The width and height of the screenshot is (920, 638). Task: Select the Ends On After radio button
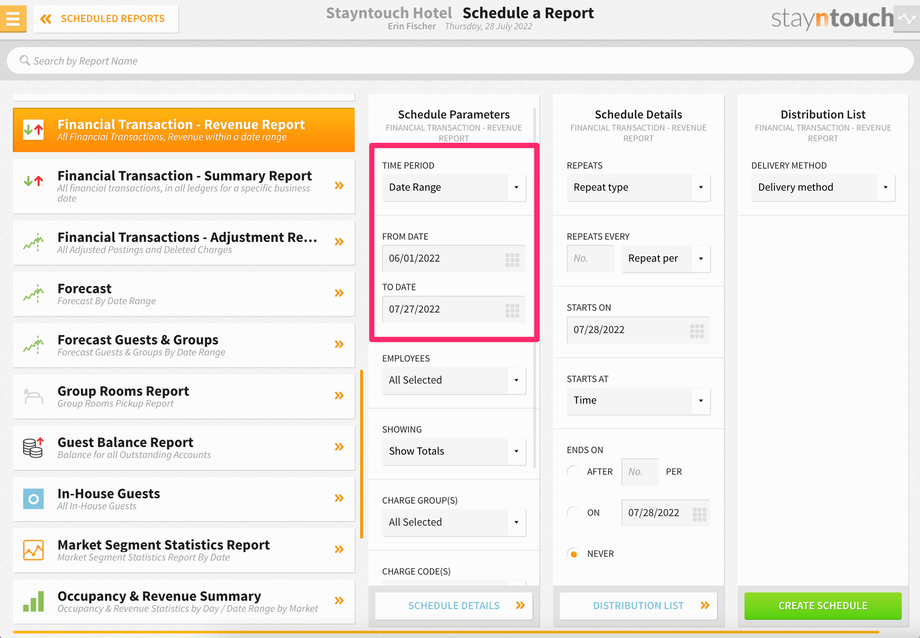pos(573,472)
